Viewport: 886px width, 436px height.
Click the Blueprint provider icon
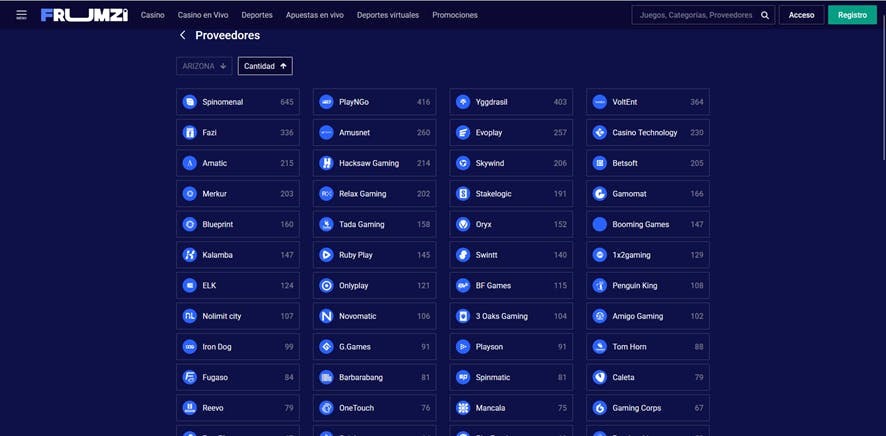[x=189, y=224]
